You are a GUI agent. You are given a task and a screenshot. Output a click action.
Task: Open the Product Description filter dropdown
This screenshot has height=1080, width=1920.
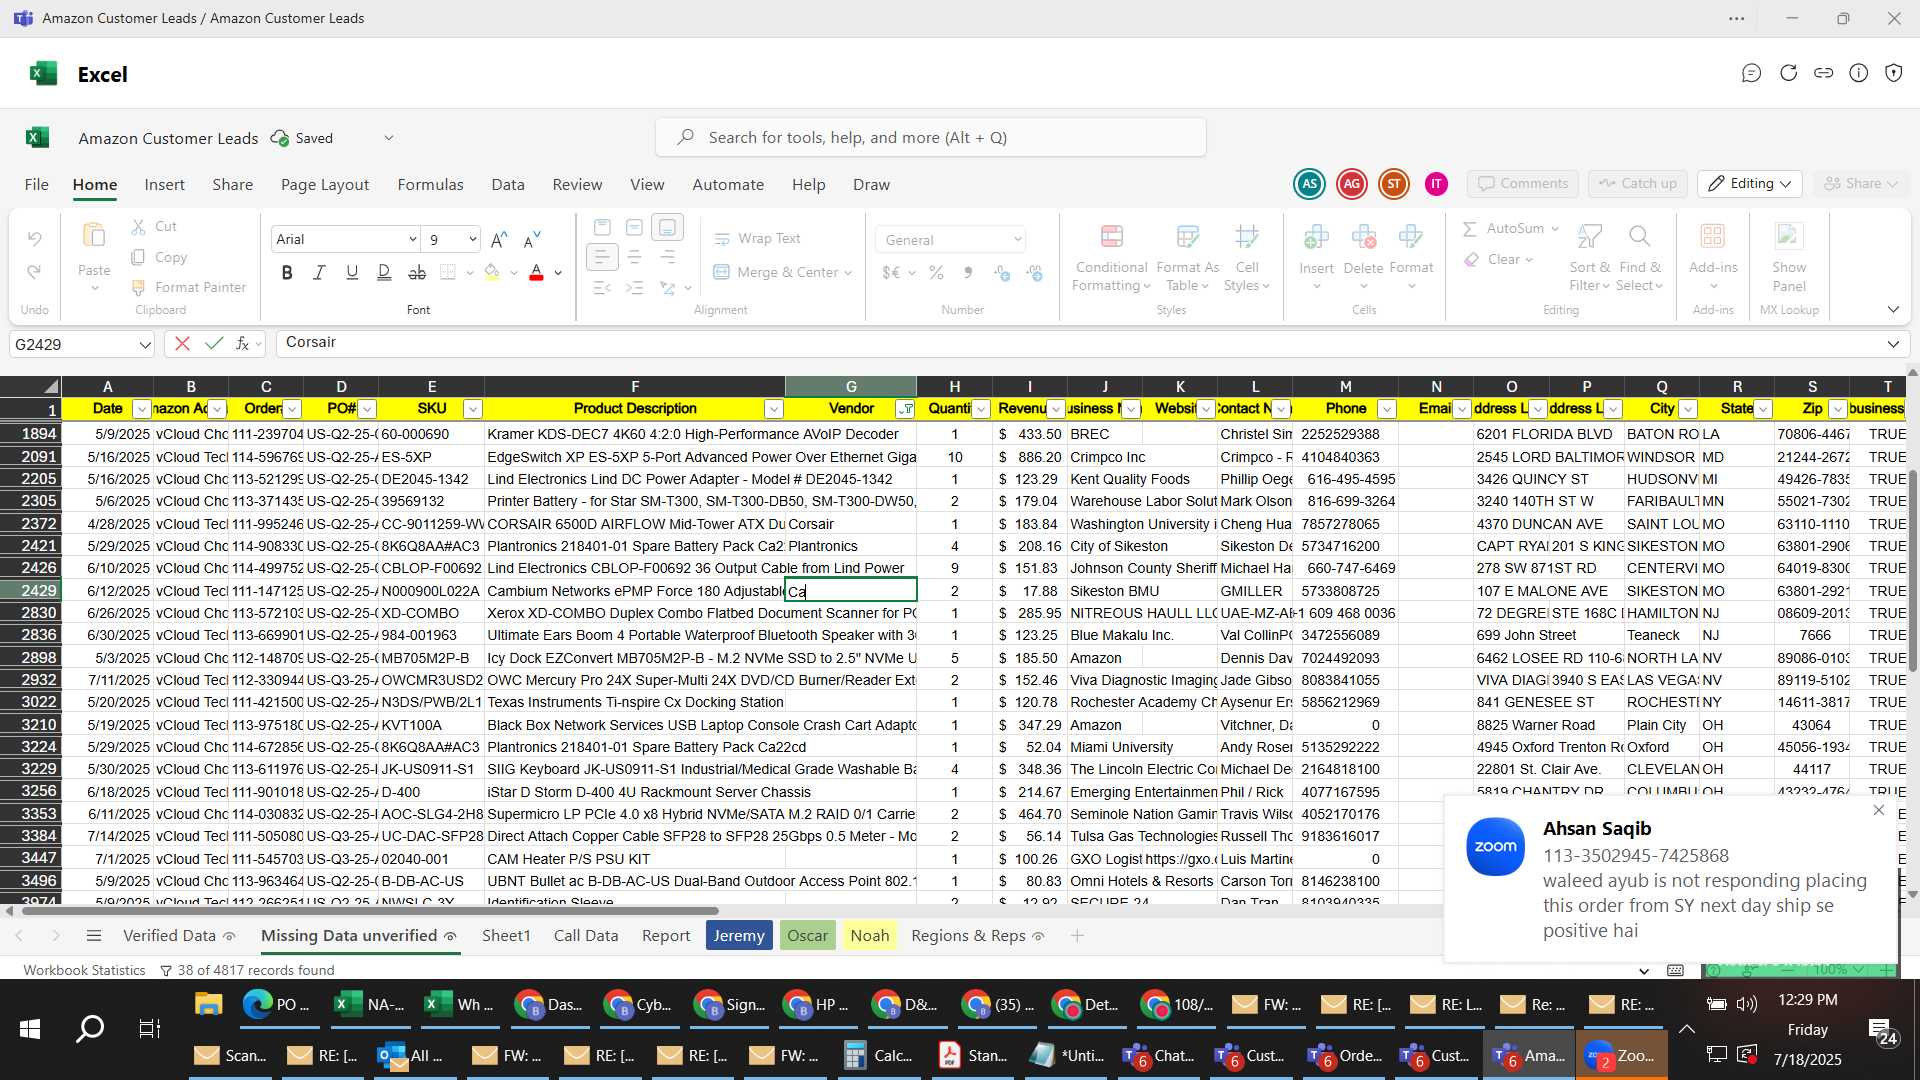773,409
